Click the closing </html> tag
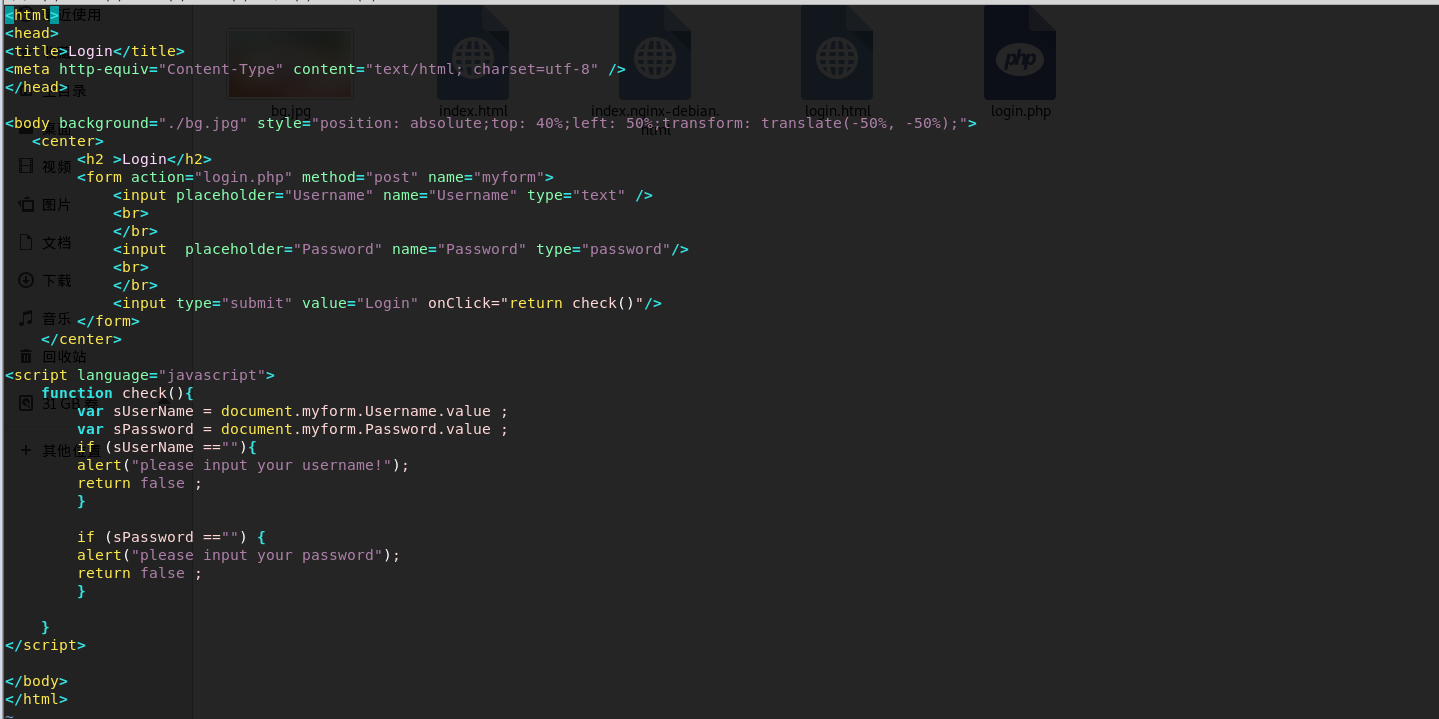Viewport: 1439px width, 719px height. [x=36, y=699]
